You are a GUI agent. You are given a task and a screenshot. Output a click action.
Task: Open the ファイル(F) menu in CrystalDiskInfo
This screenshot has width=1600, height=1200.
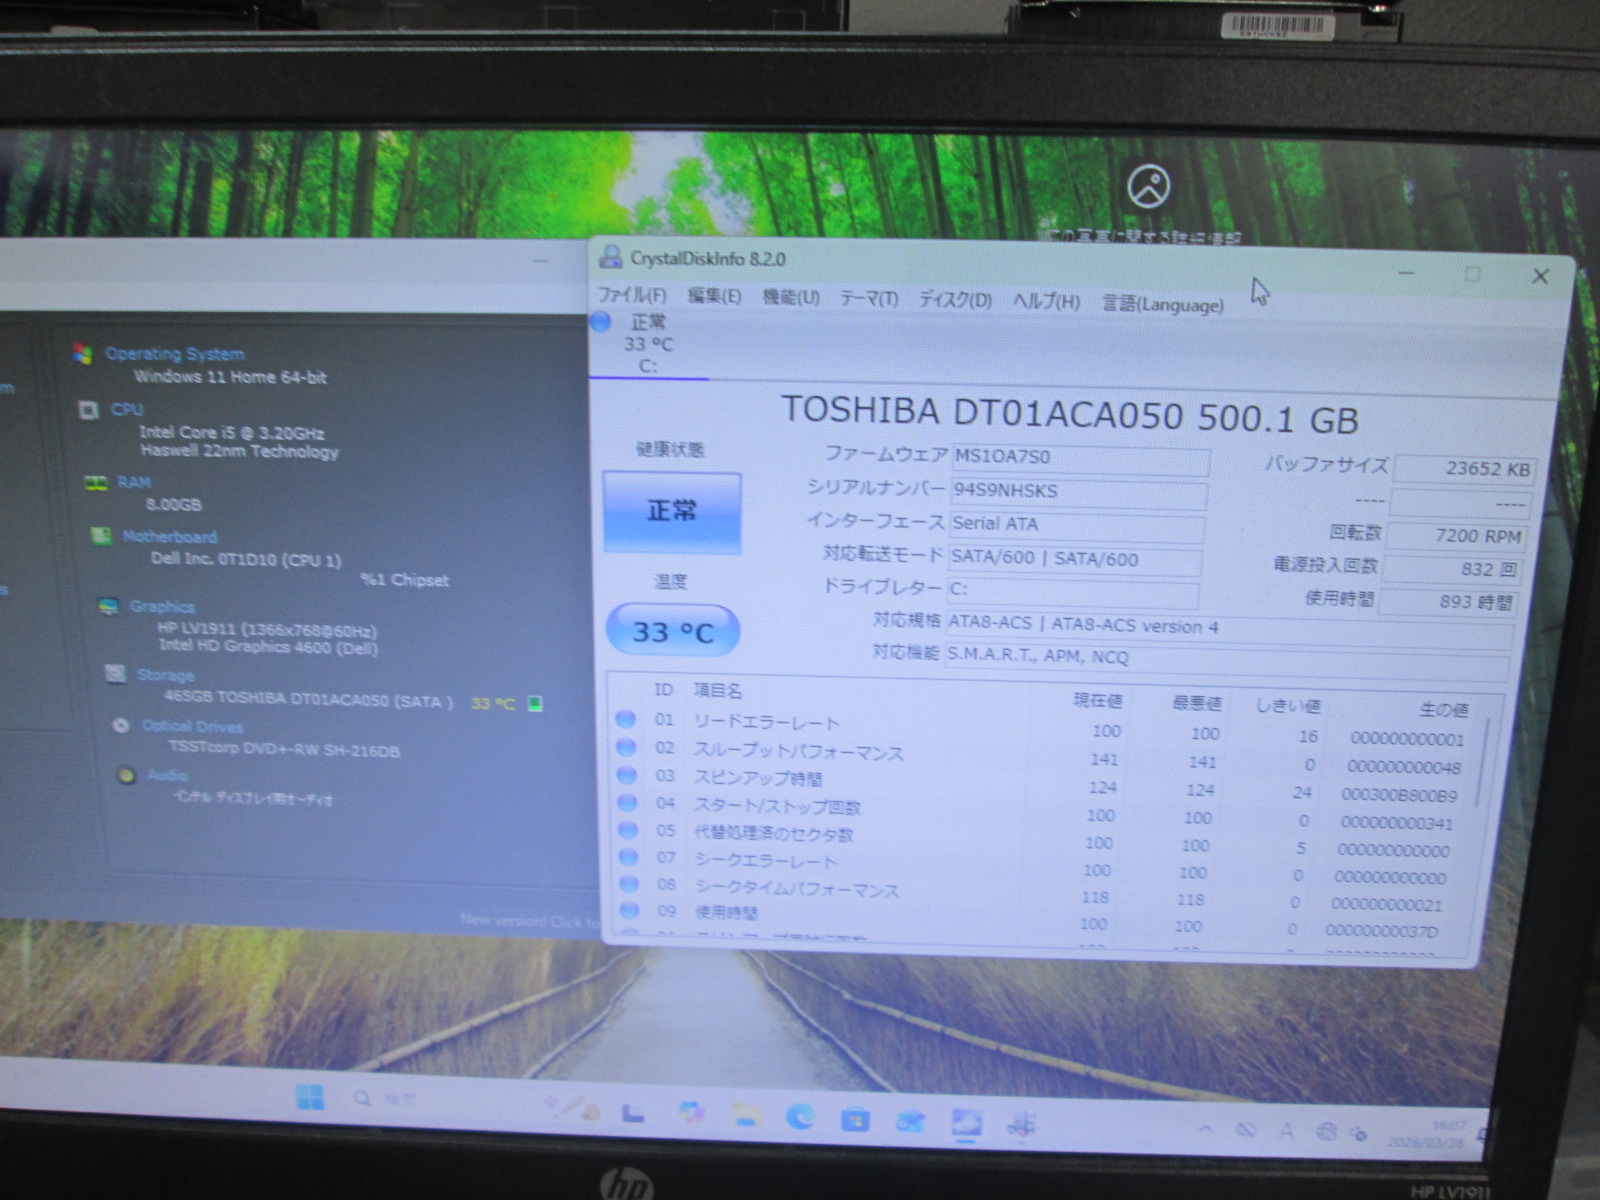631,295
